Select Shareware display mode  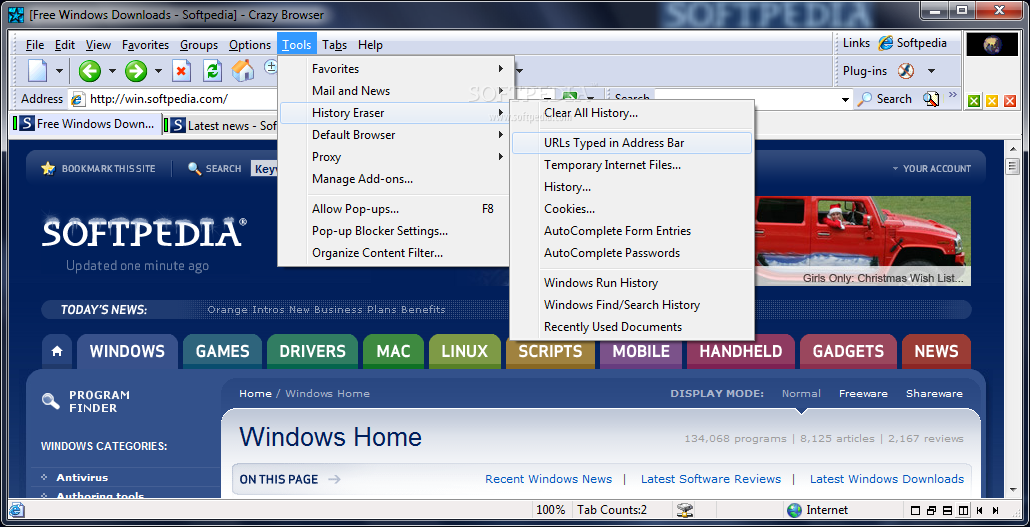click(934, 394)
